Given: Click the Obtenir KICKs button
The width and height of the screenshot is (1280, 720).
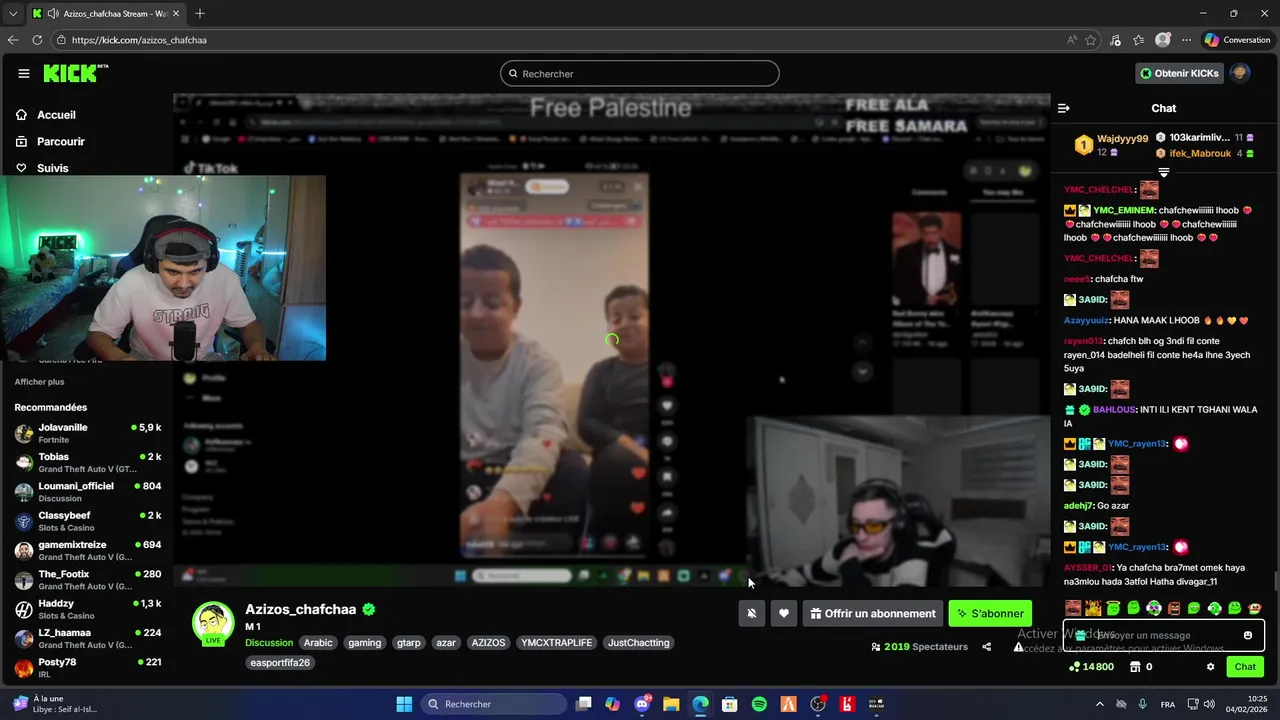Looking at the screenshot, I should click(x=1179, y=73).
